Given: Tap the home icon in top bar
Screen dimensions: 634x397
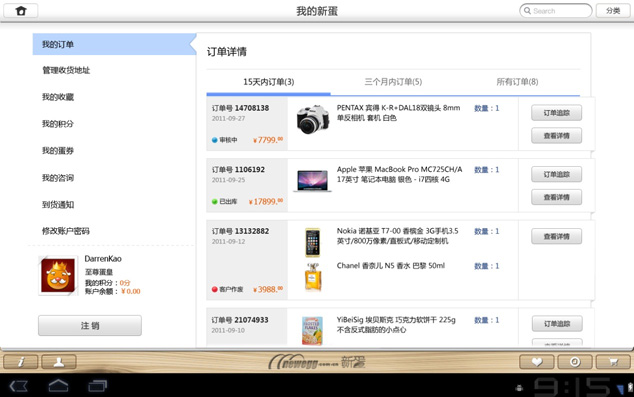Looking at the screenshot, I should point(21,11).
